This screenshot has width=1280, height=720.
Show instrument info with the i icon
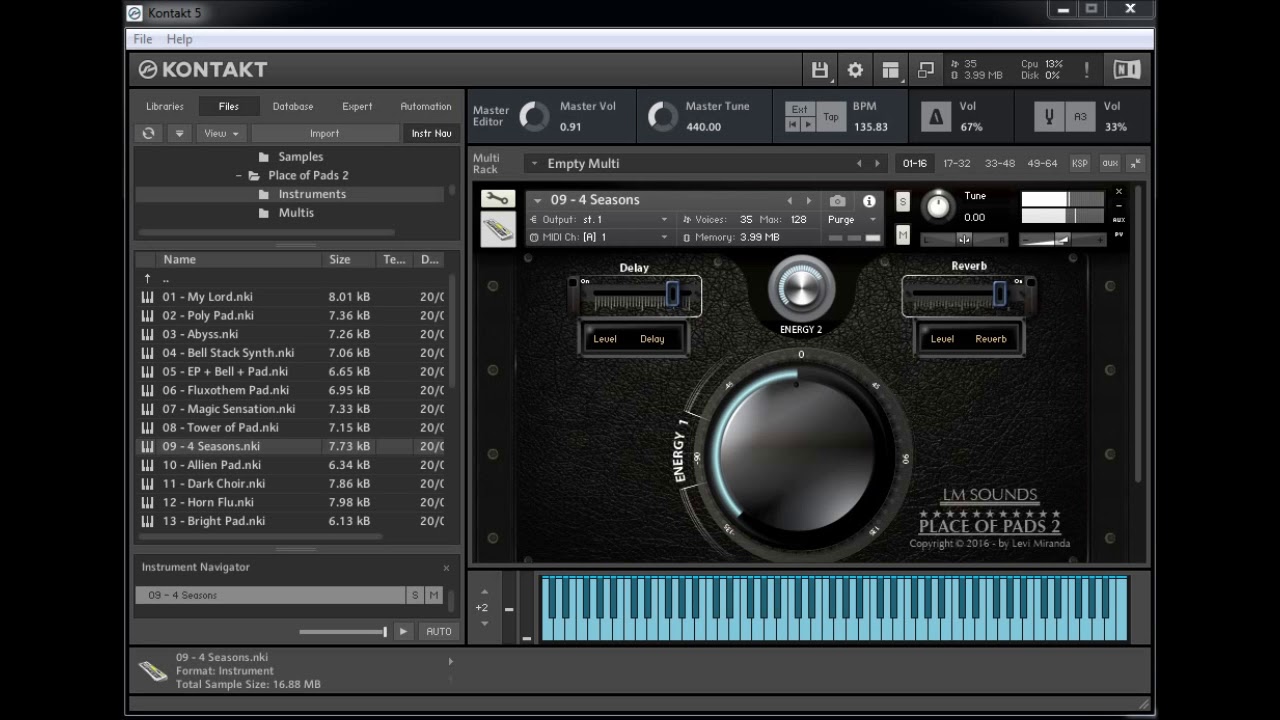869,201
